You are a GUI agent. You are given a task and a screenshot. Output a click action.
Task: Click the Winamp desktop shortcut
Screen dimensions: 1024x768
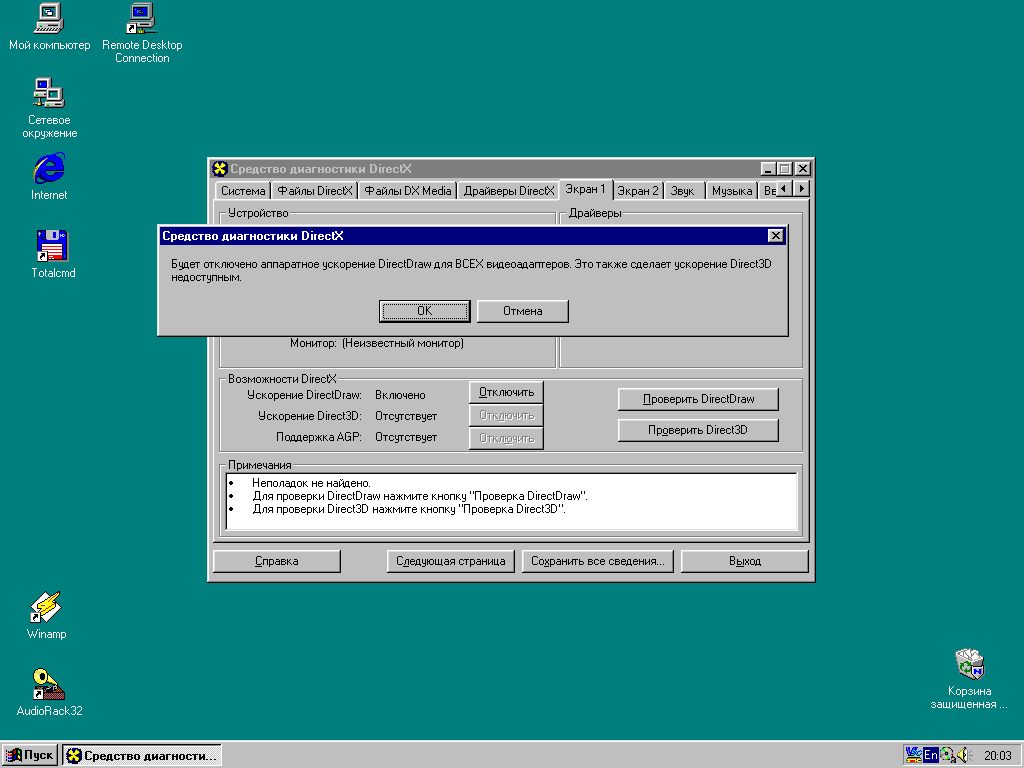46,607
